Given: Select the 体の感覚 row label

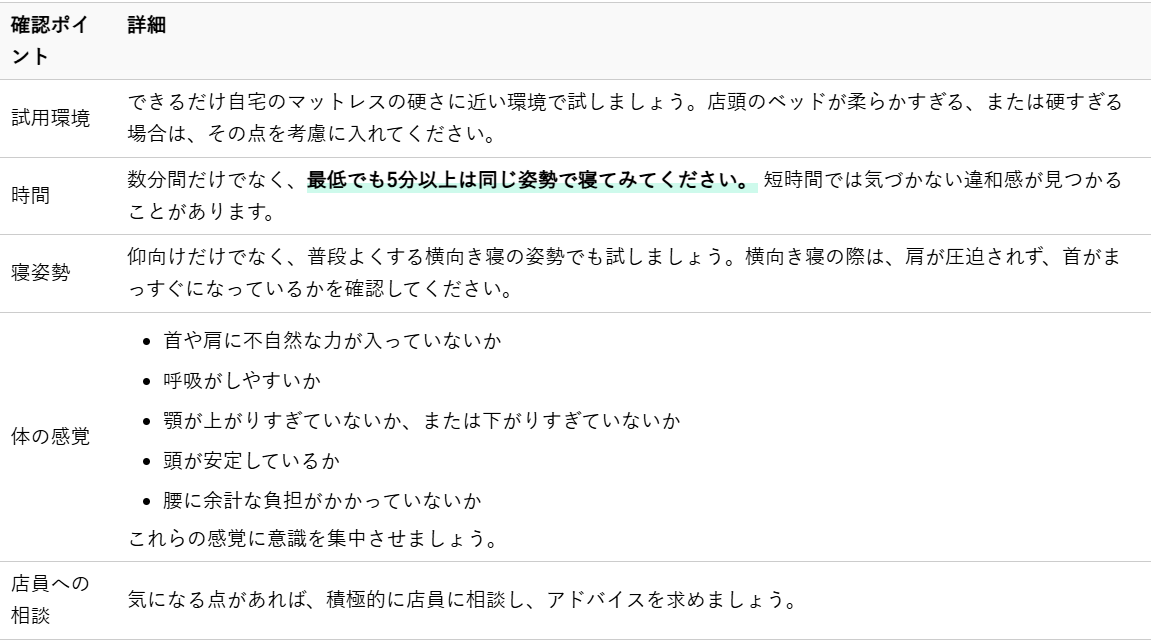Looking at the screenshot, I should pos(50,438).
